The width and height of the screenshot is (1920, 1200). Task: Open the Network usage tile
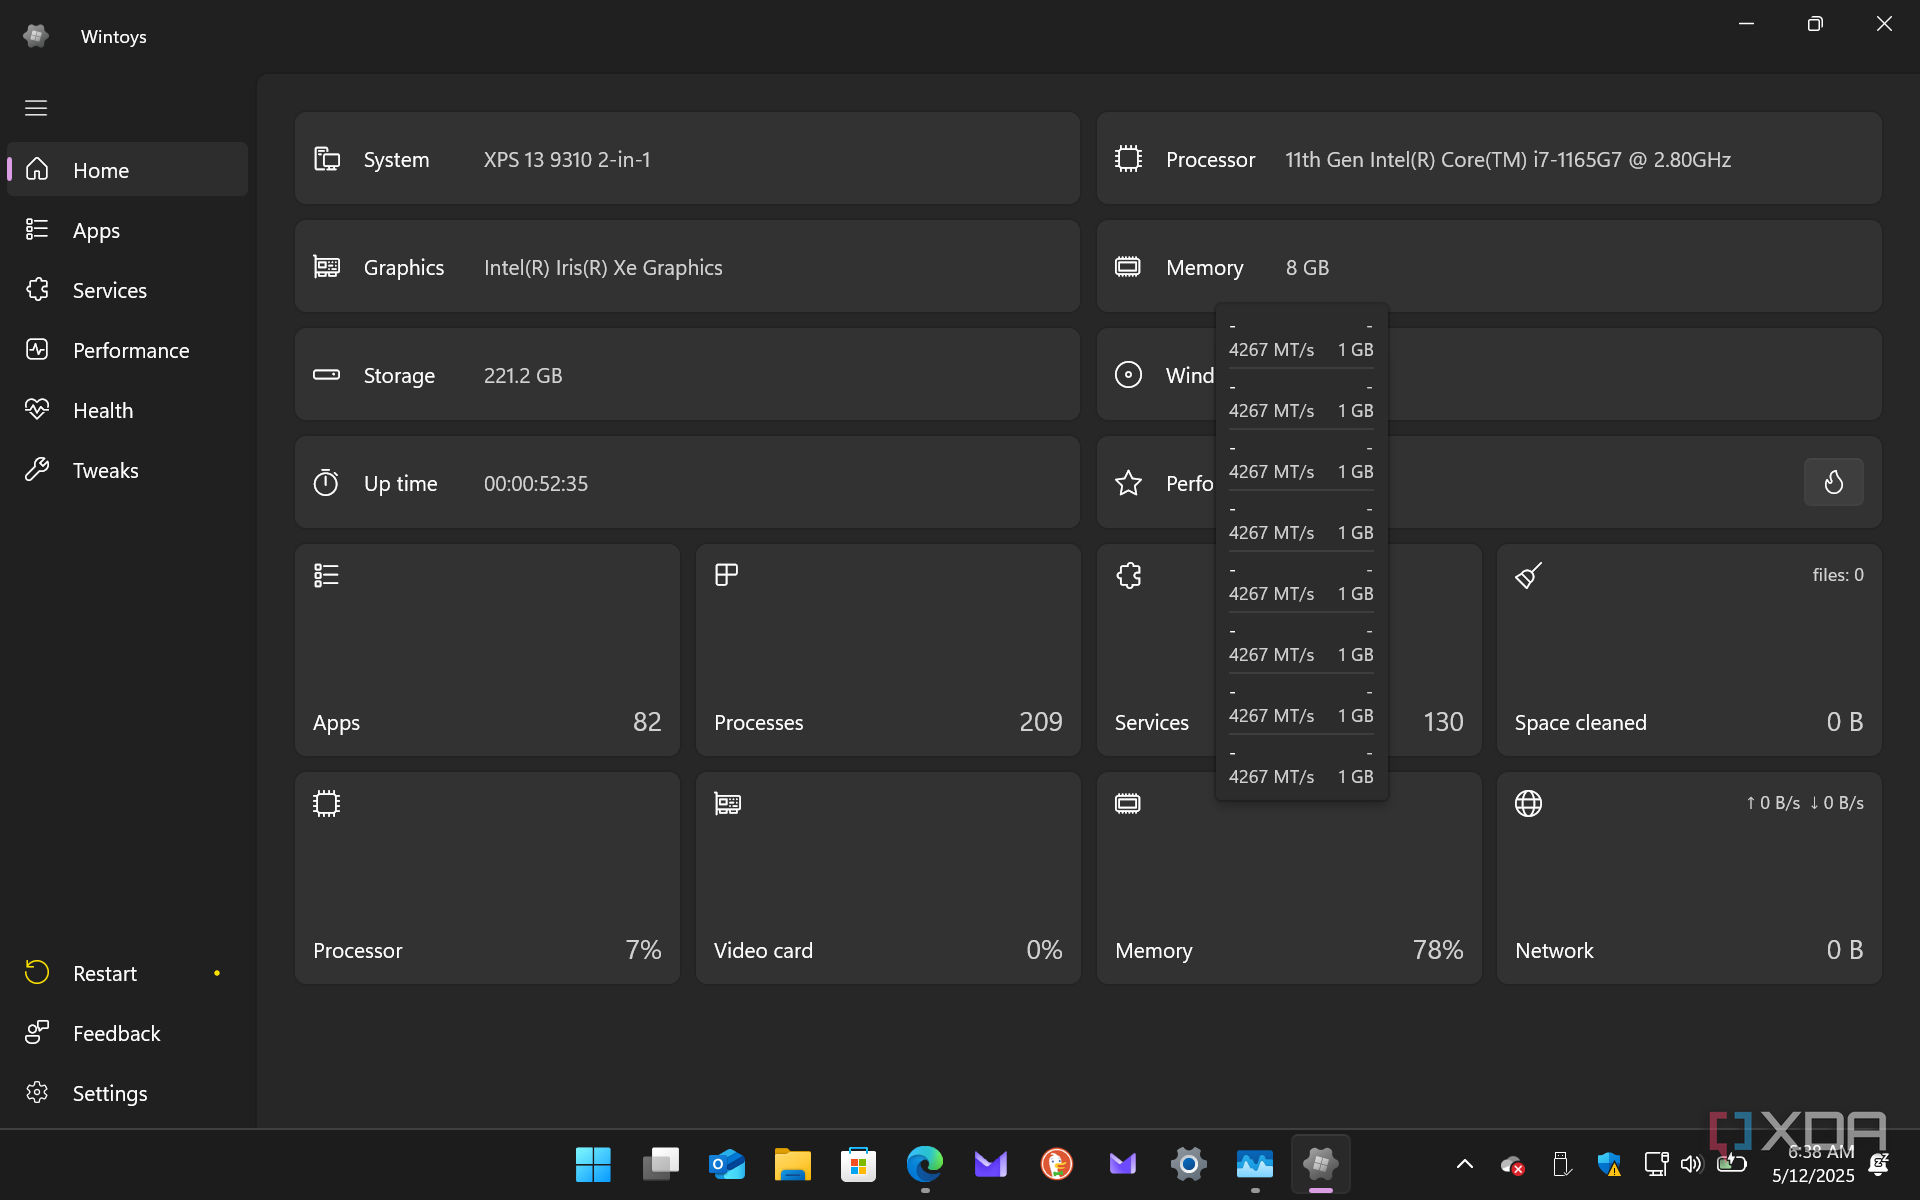(x=1689, y=878)
